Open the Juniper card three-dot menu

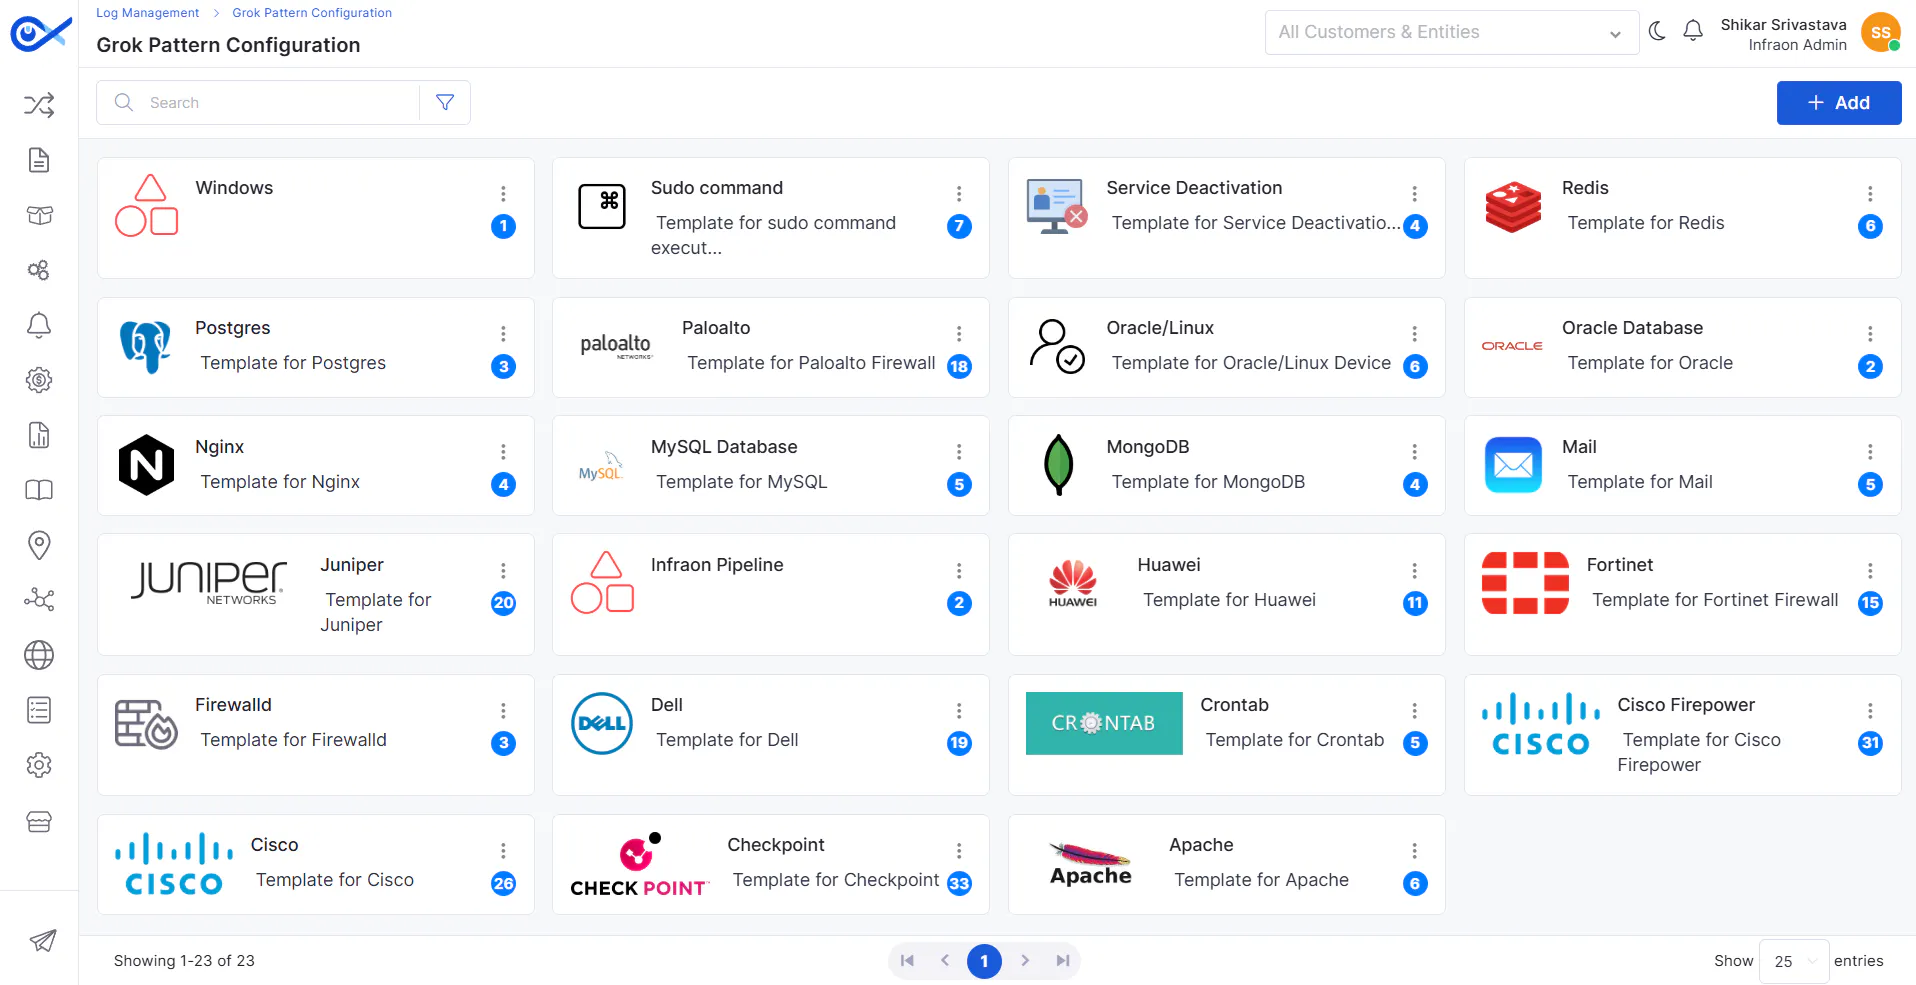tap(503, 570)
